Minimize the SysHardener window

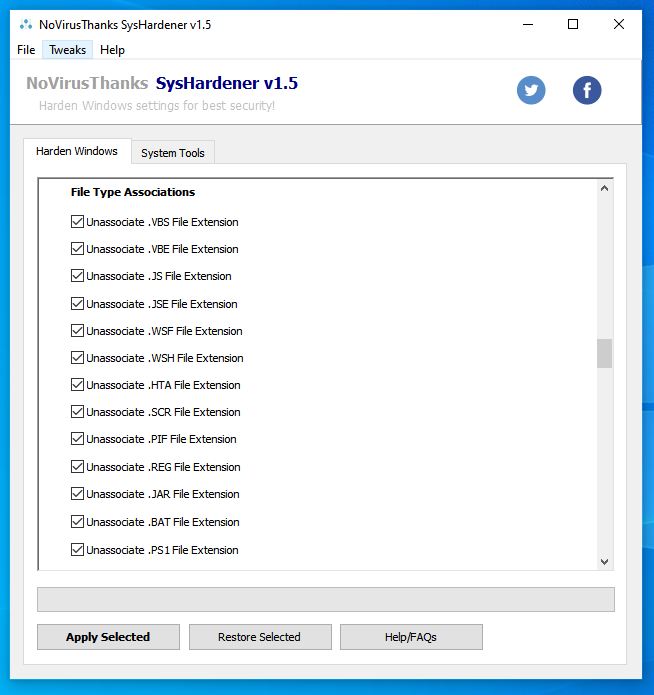pos(528,24)
